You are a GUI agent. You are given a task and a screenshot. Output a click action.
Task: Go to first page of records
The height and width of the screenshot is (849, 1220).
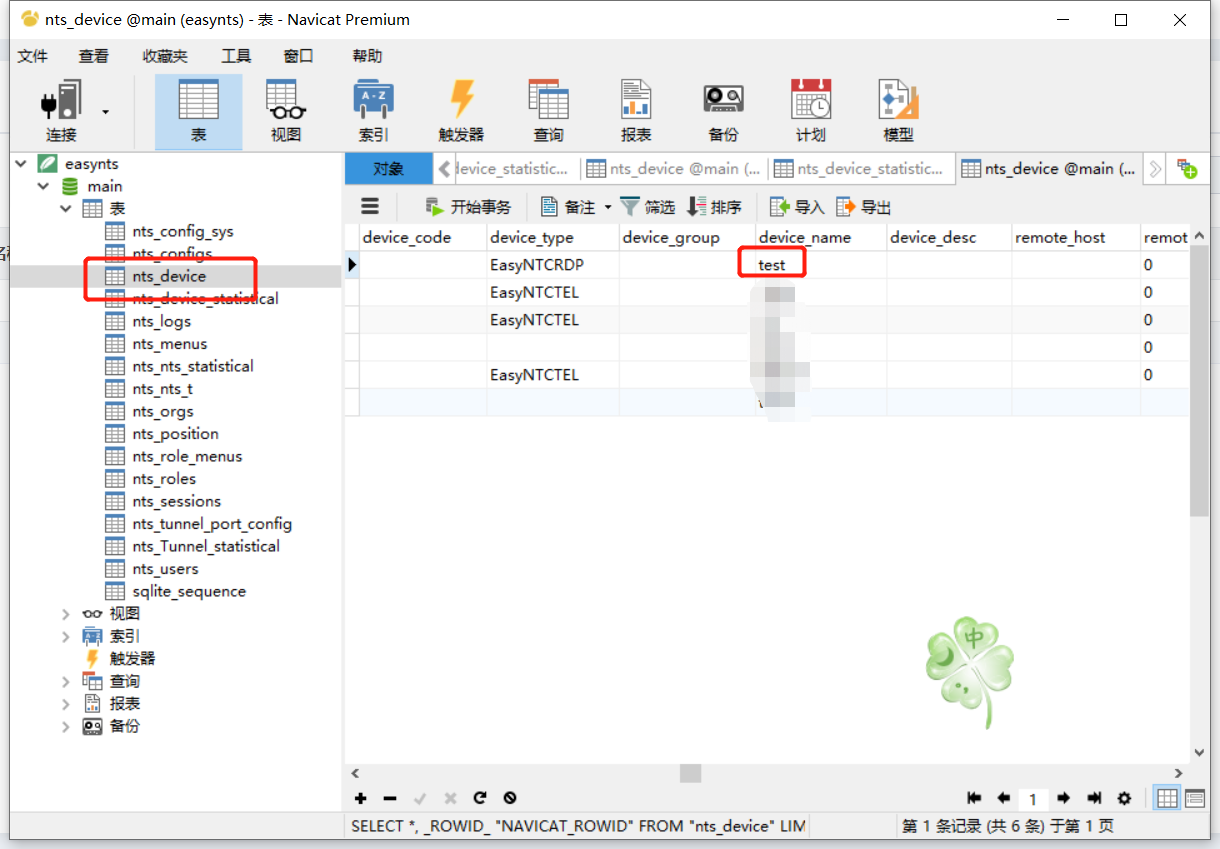click(x=974, y=798)
